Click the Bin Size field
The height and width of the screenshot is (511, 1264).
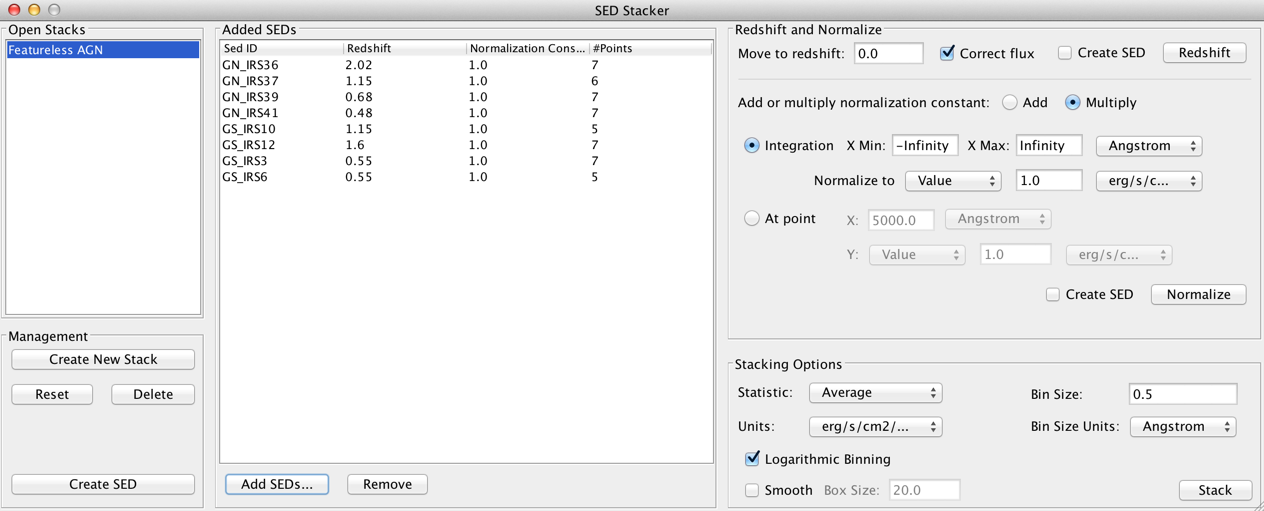[1183, 394]
